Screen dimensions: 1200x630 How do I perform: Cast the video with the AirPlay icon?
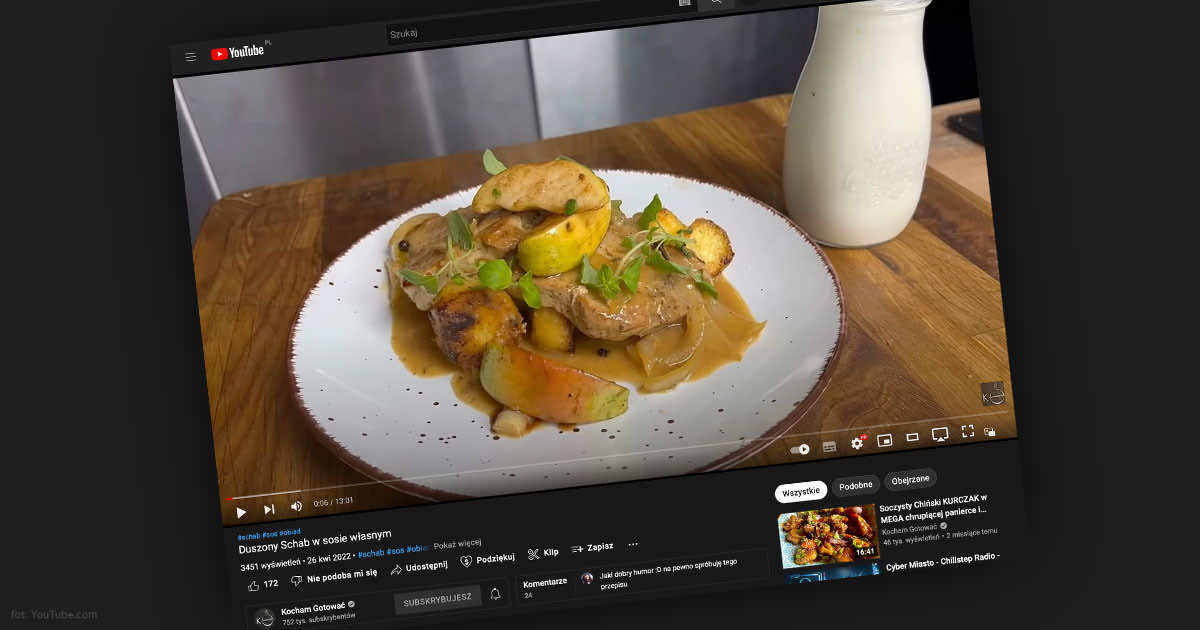(940, 434)
